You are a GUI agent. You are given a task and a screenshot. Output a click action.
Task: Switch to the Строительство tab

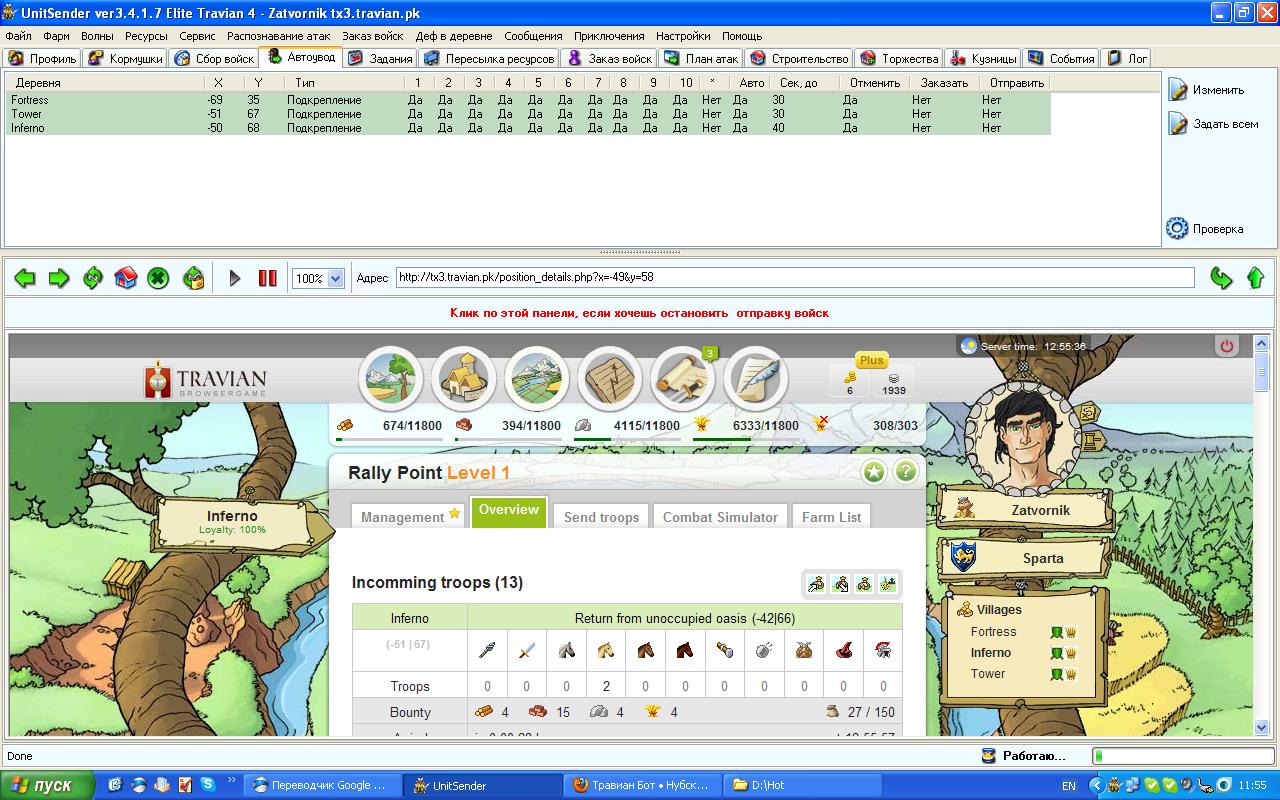799,59
